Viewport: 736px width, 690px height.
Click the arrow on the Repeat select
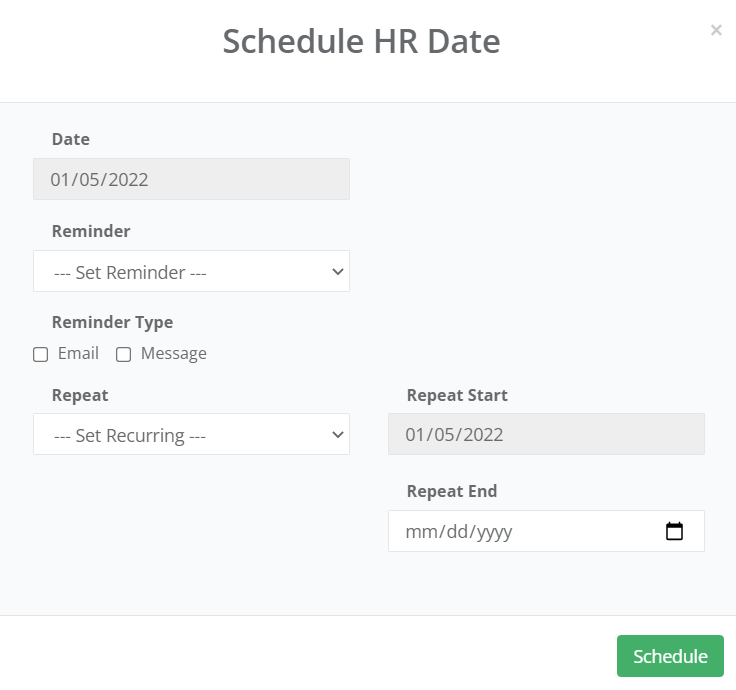pyautogui.click(x=337, y=434)
